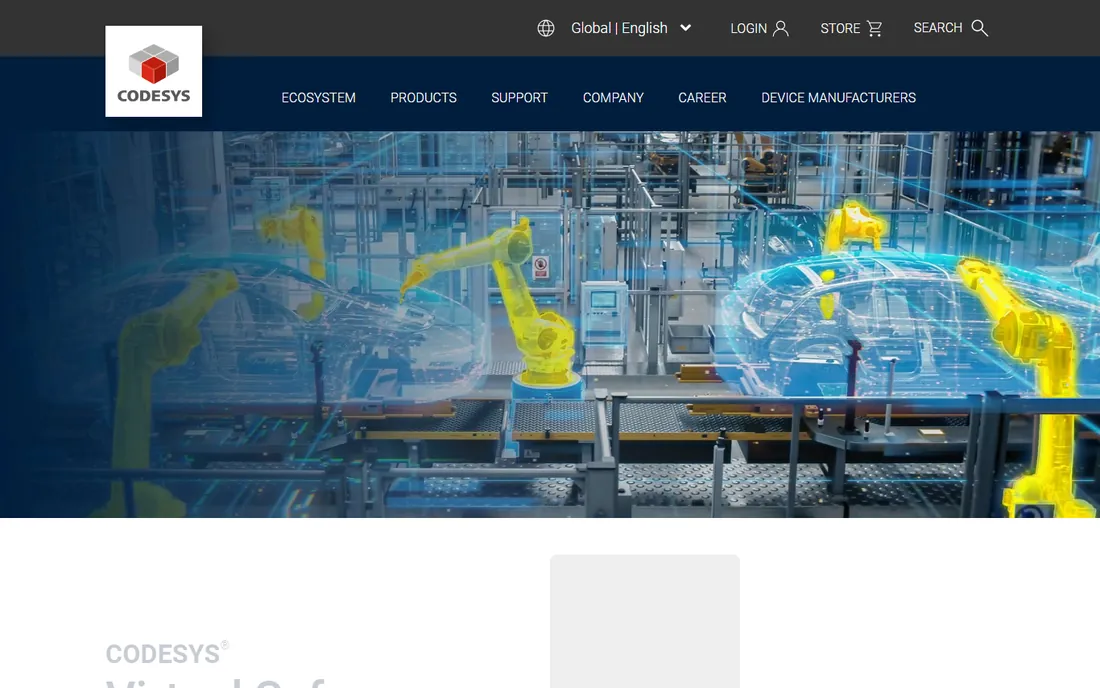Select the Global | English language label

619,28
